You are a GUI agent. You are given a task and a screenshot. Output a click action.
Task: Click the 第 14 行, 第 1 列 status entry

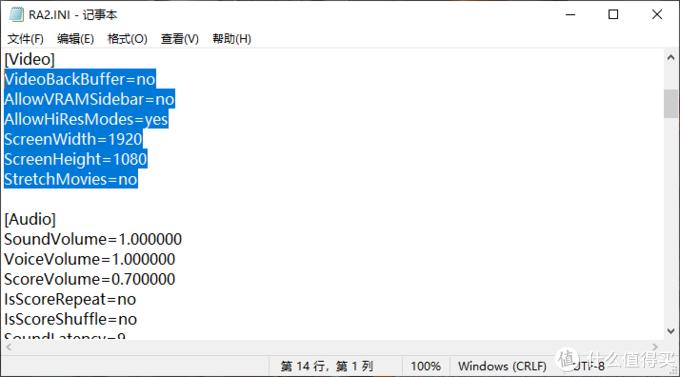[327, 366]
